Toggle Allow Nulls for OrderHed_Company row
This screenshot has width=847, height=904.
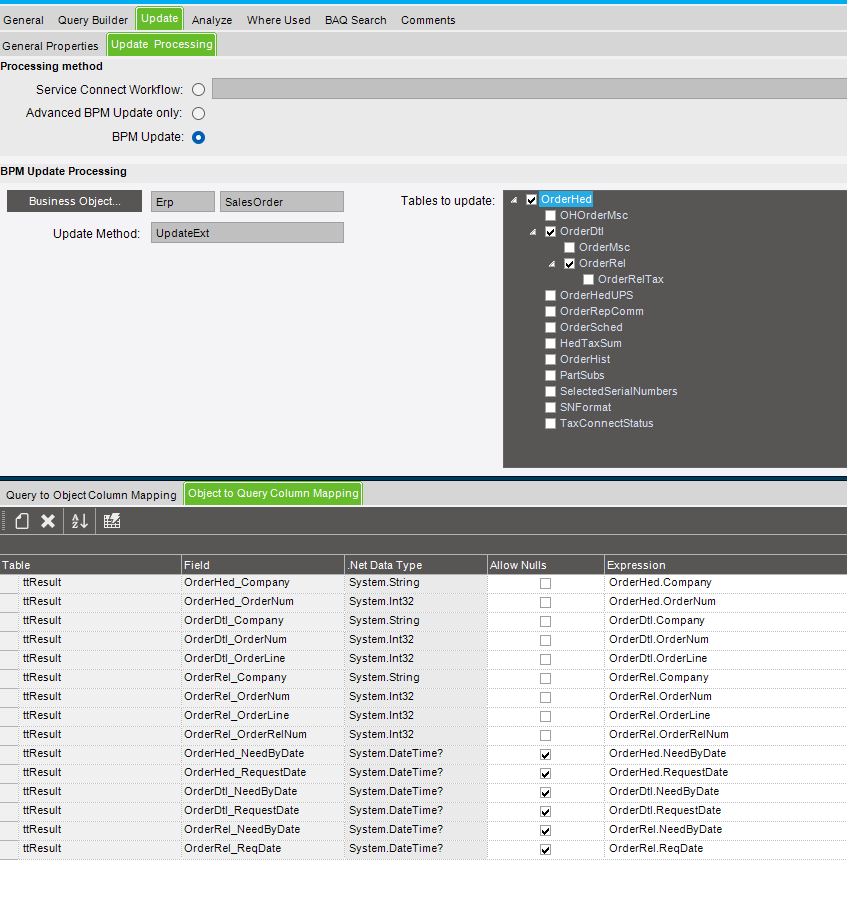[x=545, y=583]
